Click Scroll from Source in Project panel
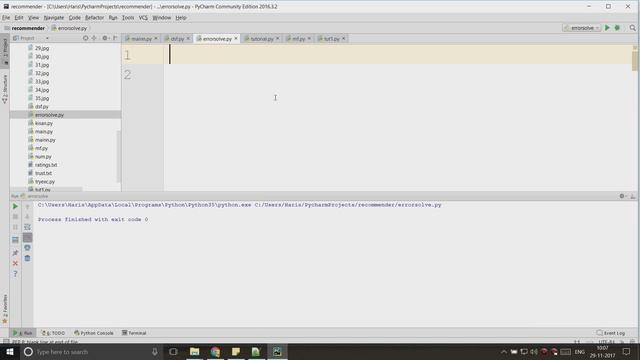The image size is (640, 360). tap(85, 38)
